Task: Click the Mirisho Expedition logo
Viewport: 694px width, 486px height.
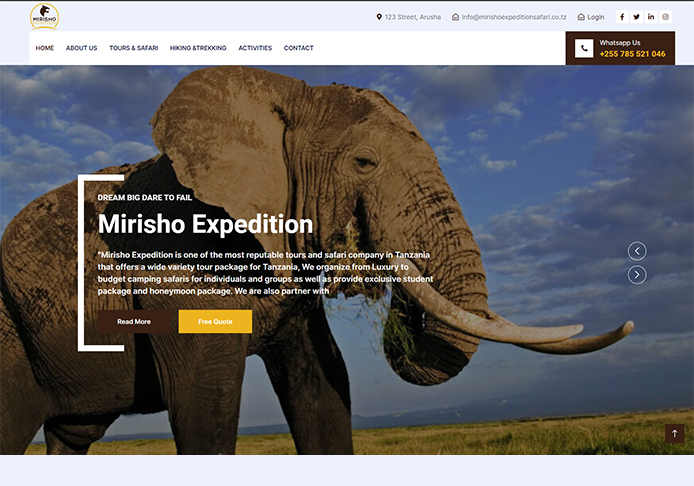Action: (44, 16)
